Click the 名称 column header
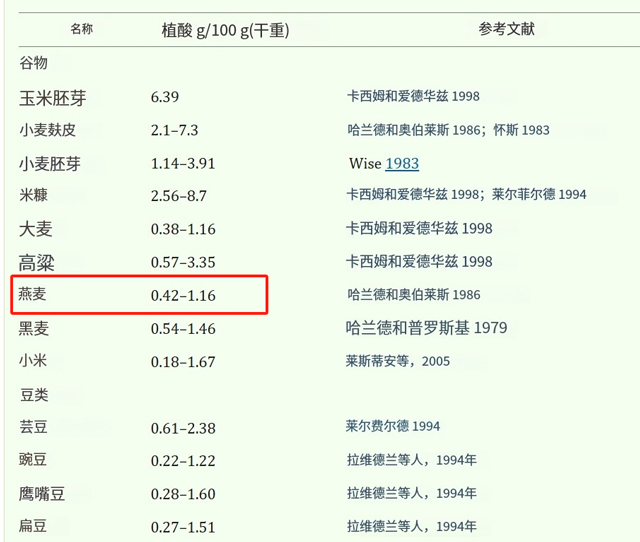640x542 pixels. point(82,29)
